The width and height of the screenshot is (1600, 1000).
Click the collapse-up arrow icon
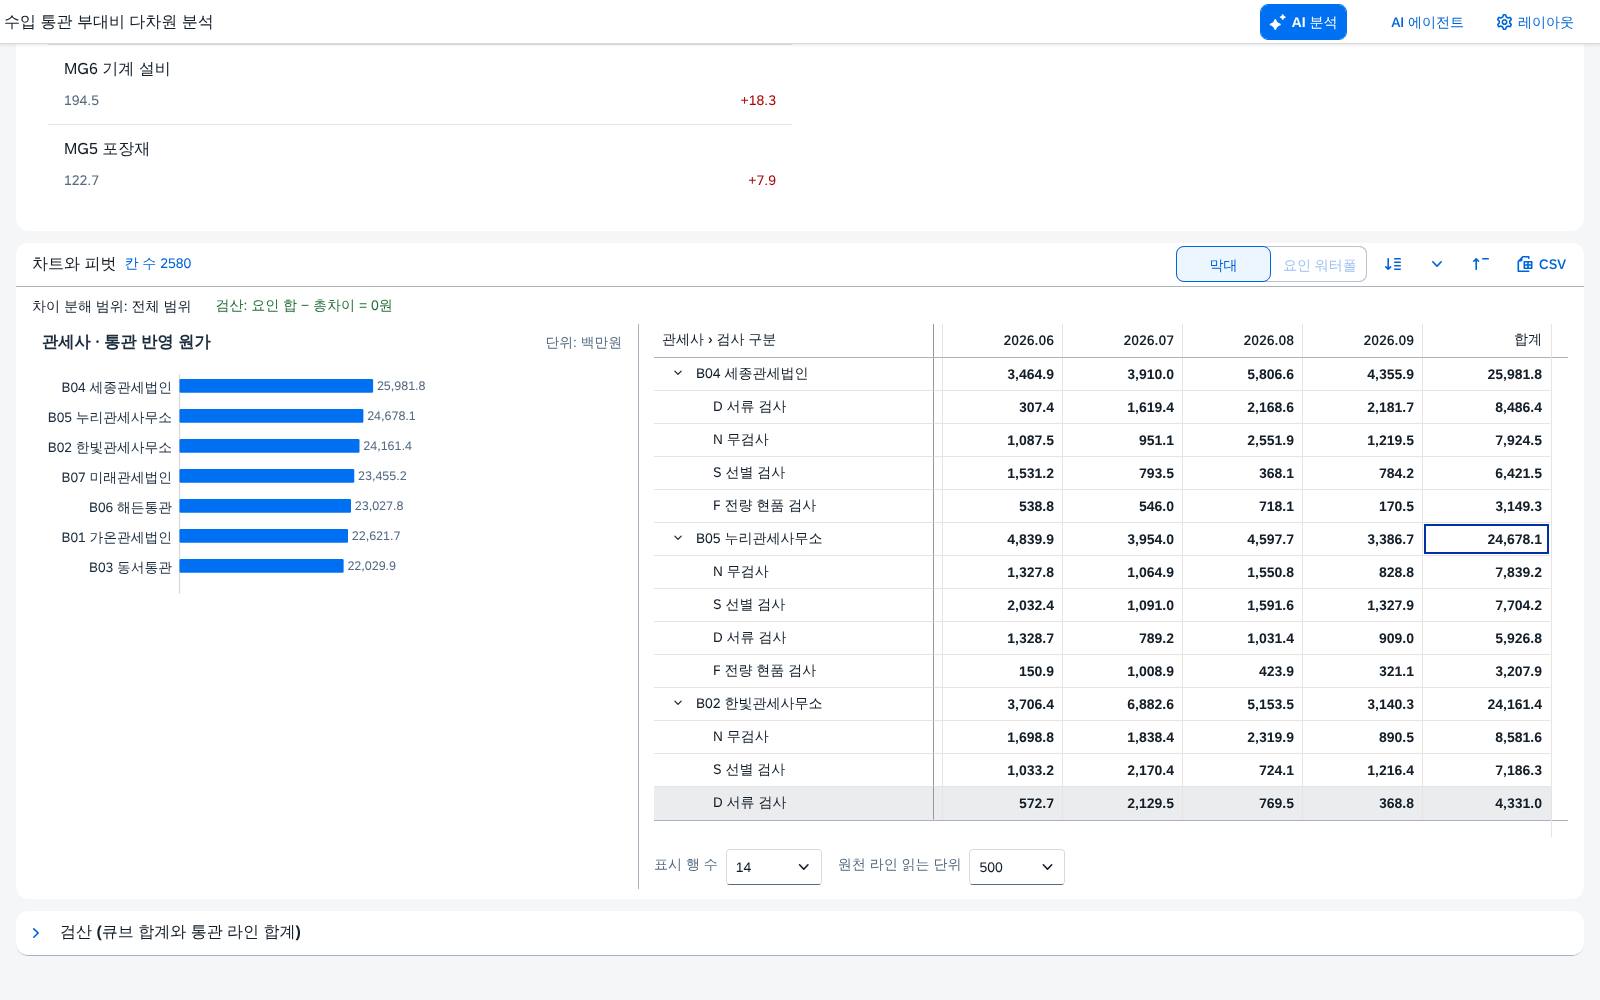(1480, 264)
